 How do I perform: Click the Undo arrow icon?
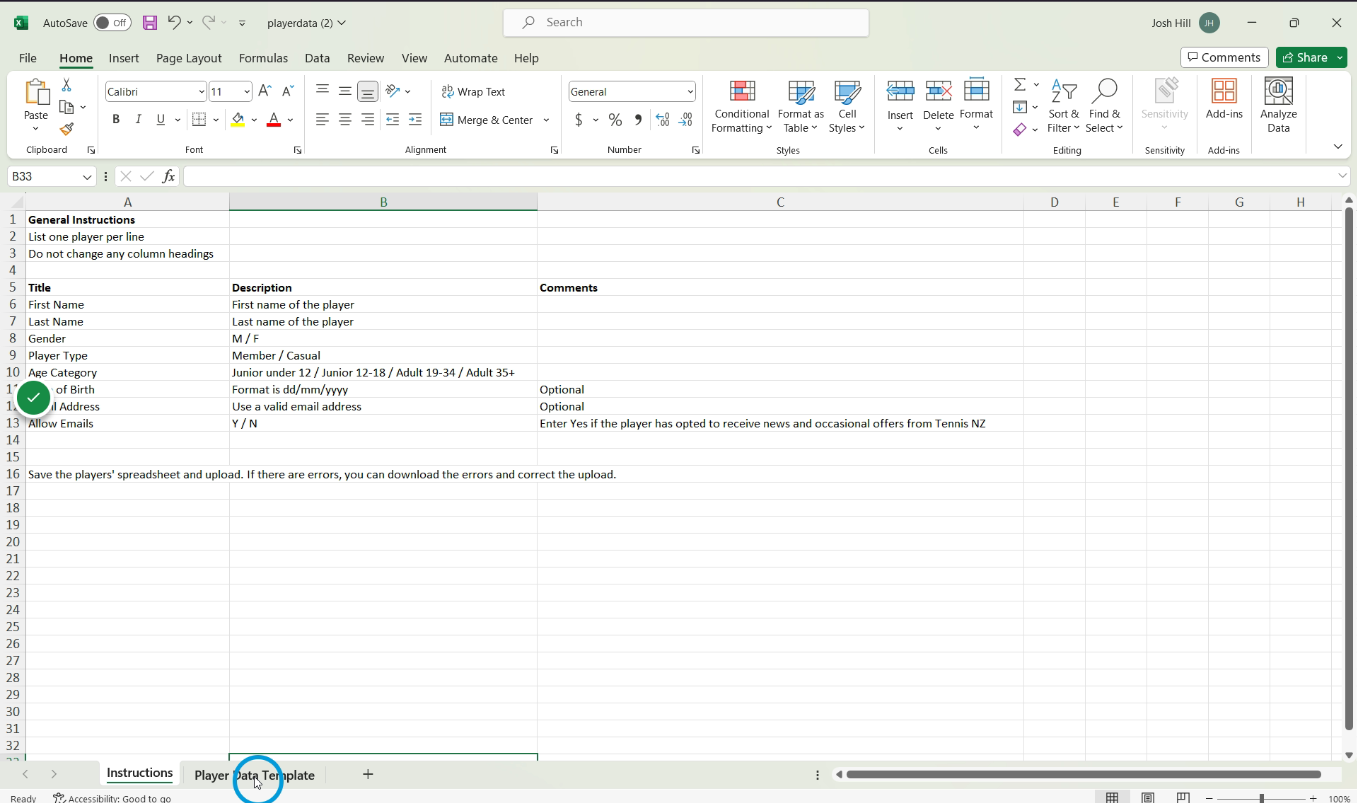(x=174, y=22)
